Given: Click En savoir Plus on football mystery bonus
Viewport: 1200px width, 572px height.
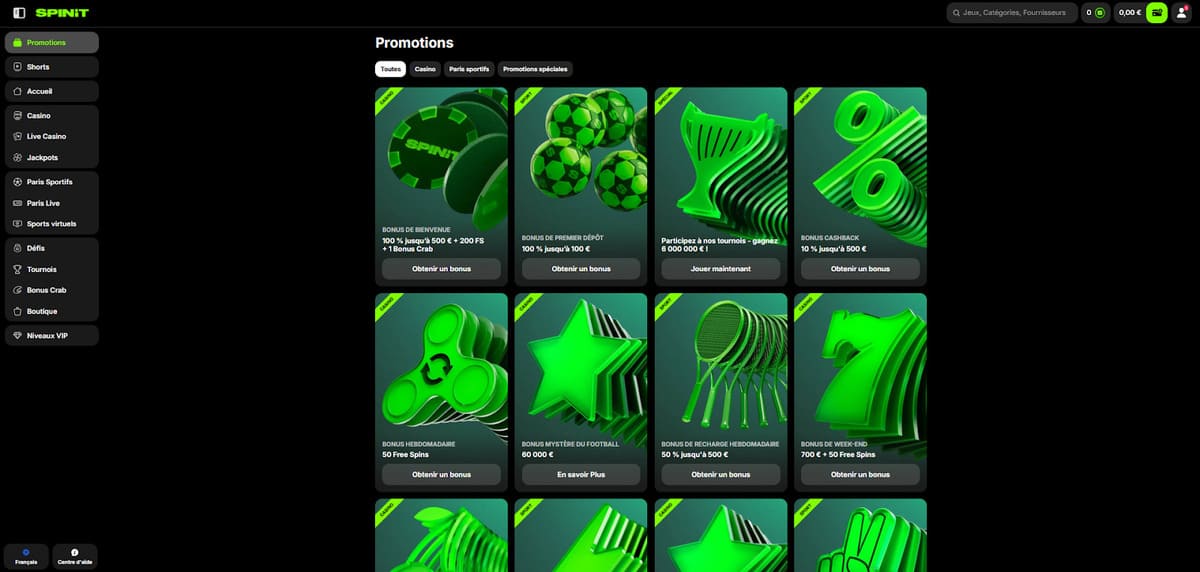Looking at the screenshot, I should (581, 475).
